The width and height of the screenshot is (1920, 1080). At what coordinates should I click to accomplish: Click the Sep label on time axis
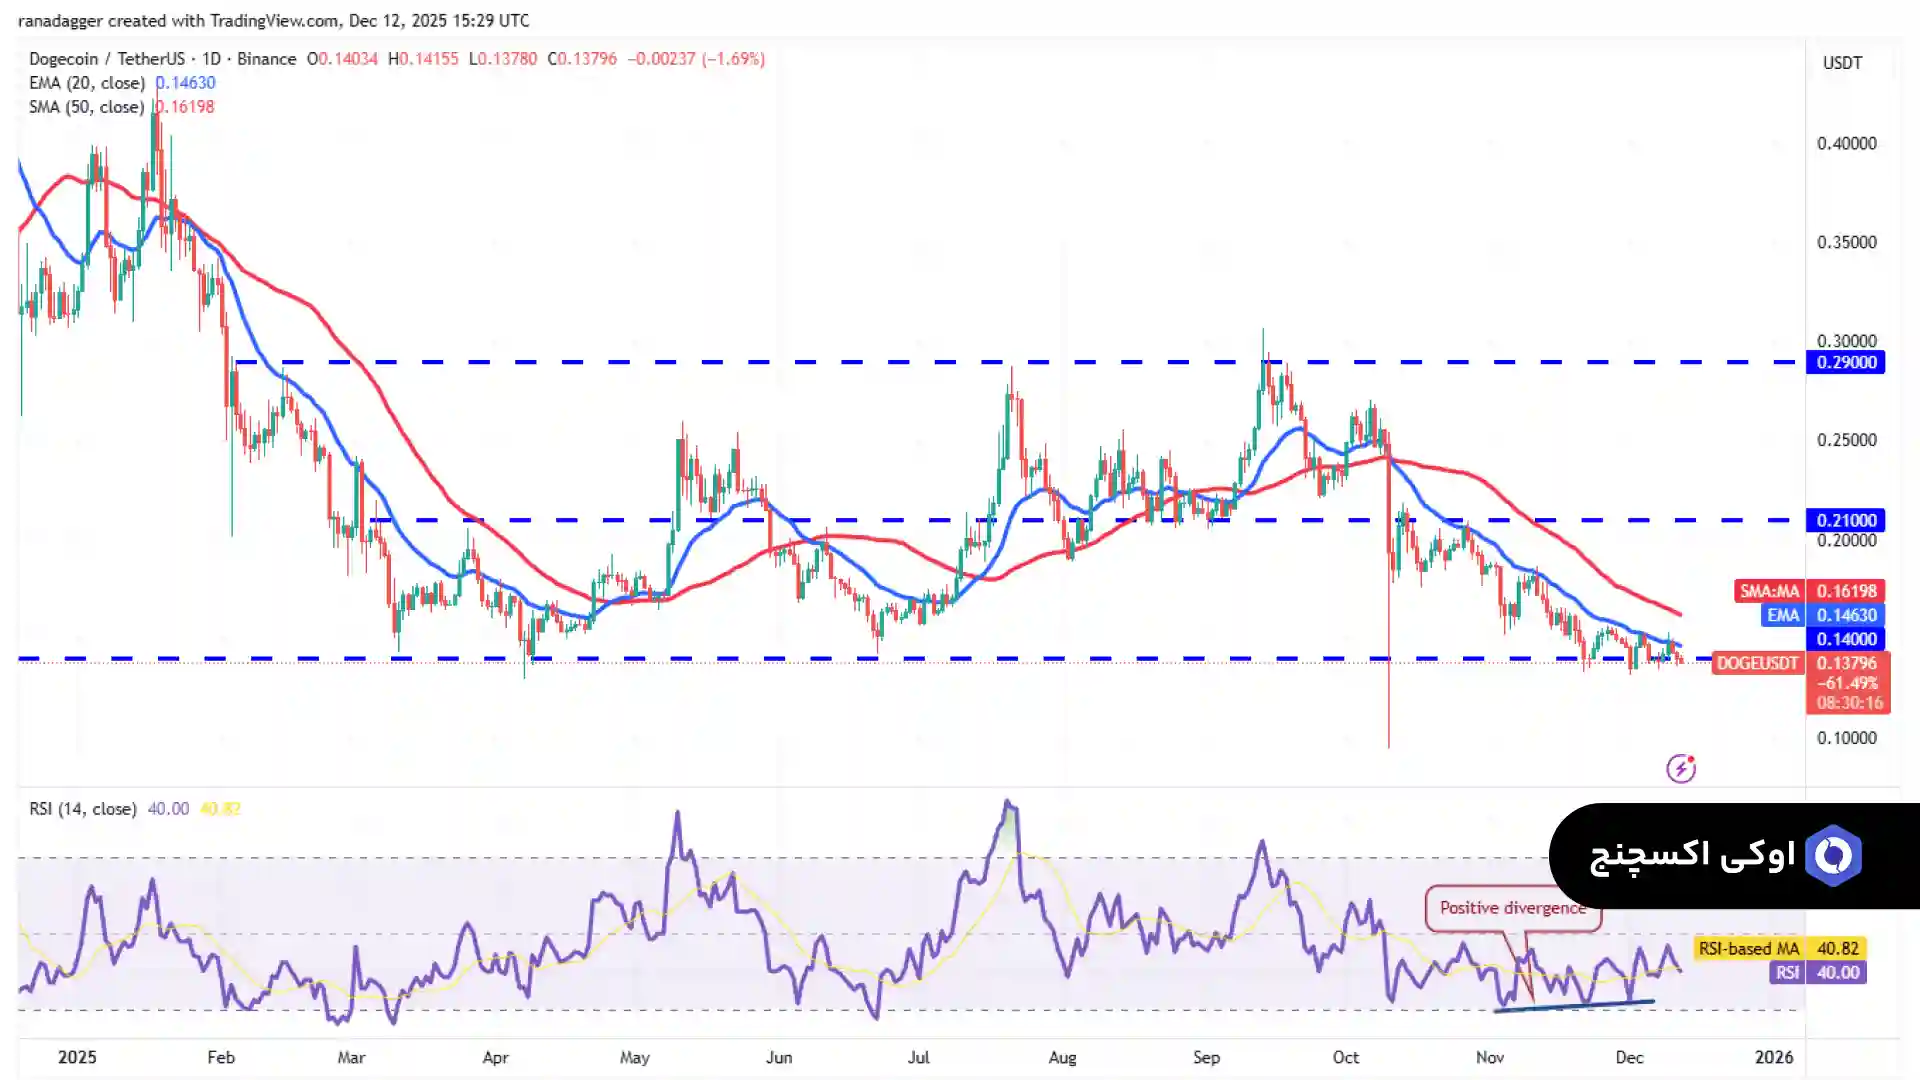[1206, 1057]
